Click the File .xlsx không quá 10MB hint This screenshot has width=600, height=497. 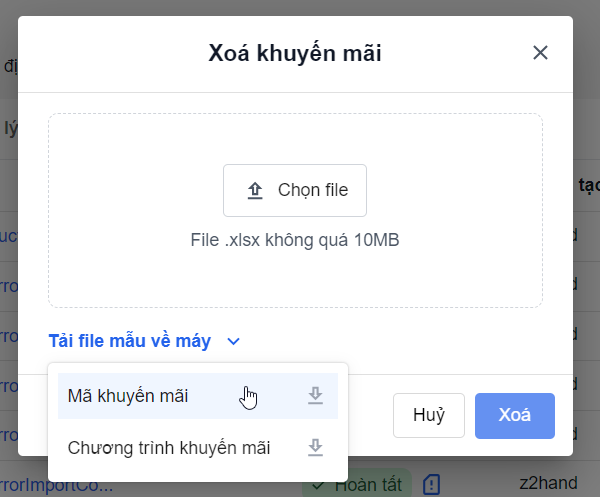[295, 241]
